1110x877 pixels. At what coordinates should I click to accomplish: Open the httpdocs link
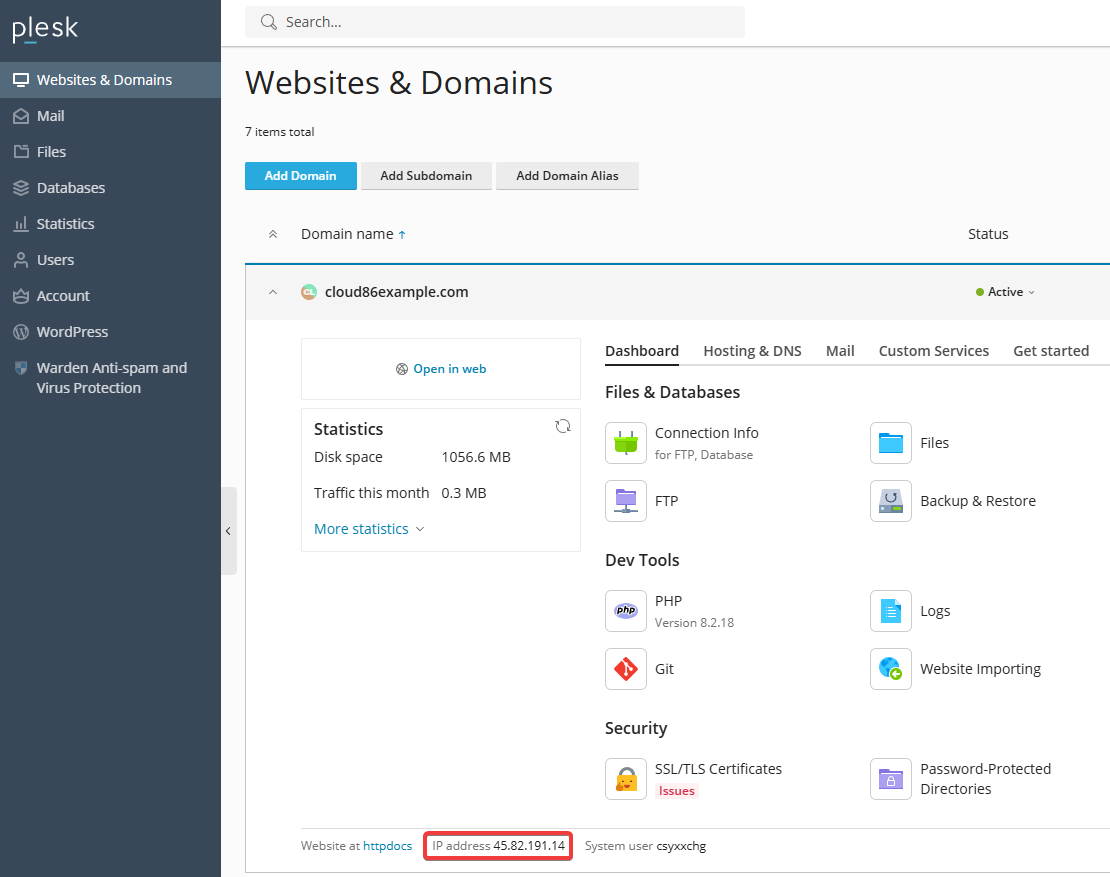tap(387, 845)
